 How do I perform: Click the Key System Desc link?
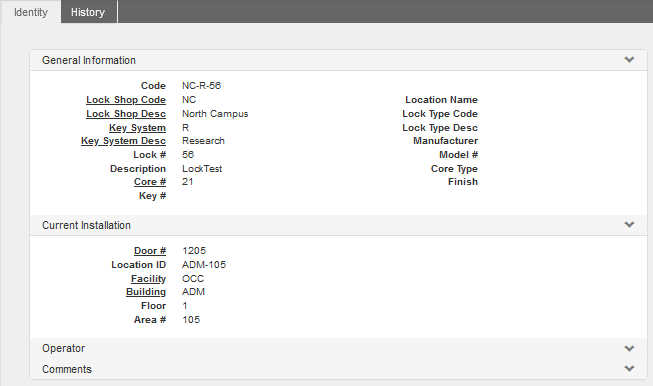[x=123, y=141]
